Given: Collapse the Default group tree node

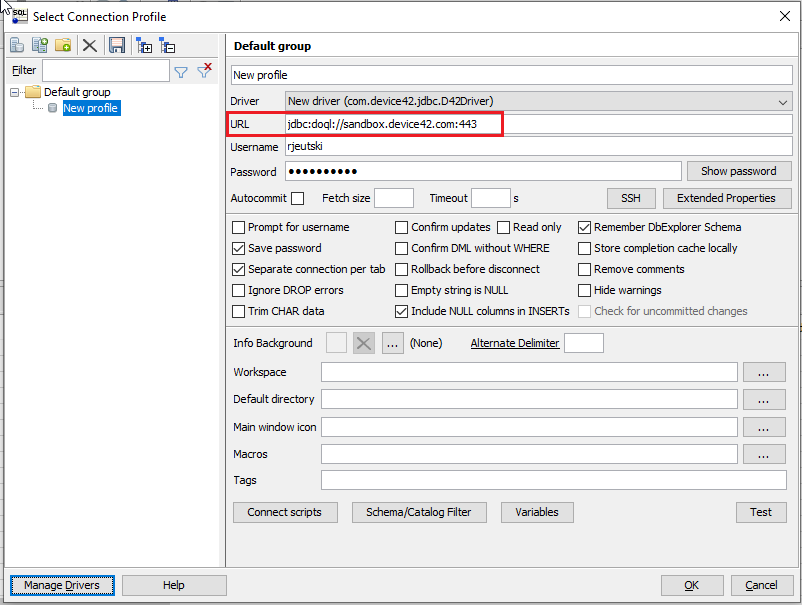Looking at the screenshot, I should [16, 92].
